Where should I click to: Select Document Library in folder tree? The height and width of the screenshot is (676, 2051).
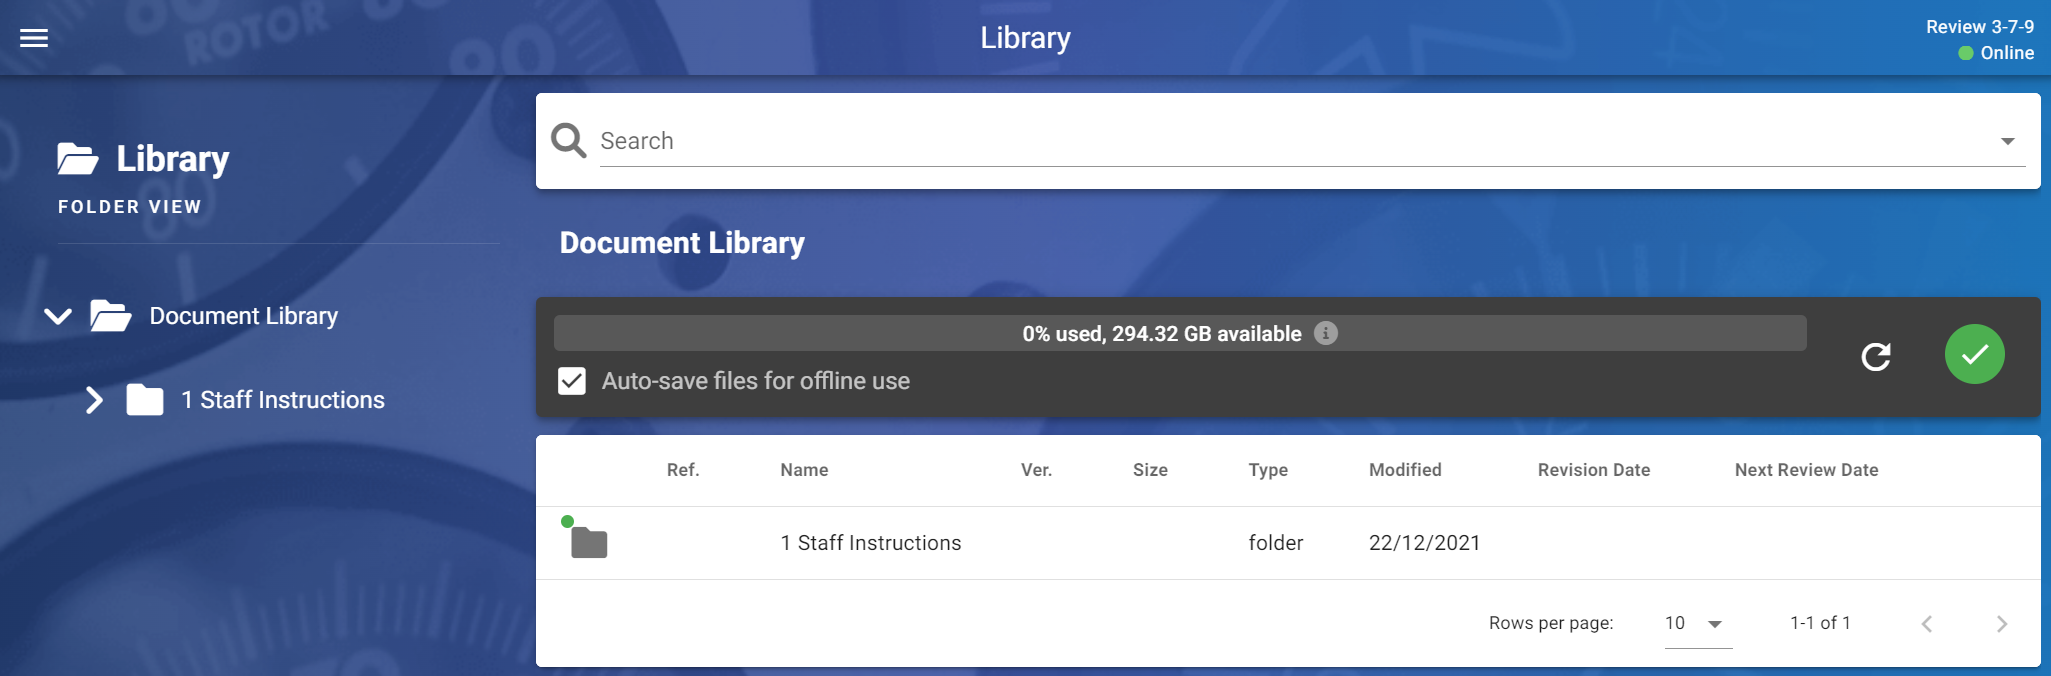point(243,316)
